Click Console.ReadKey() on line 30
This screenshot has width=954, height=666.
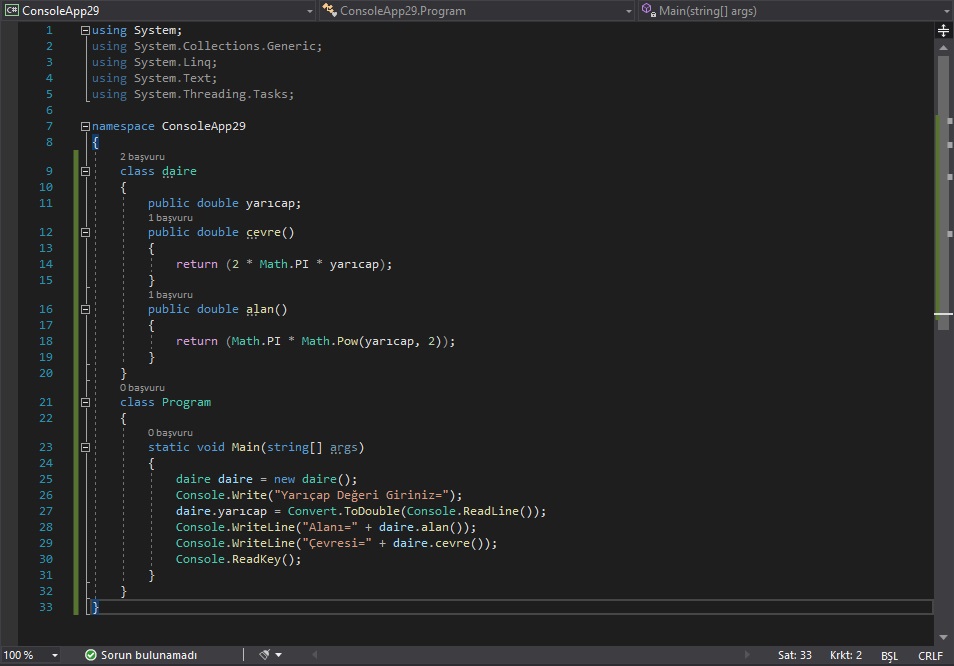[235, 560]
